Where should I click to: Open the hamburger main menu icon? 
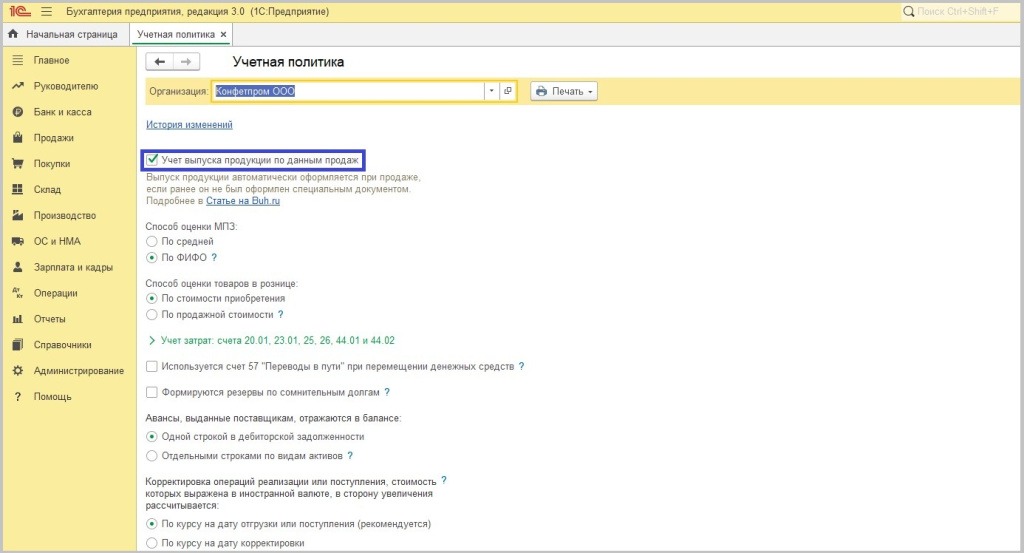point(46,11)
